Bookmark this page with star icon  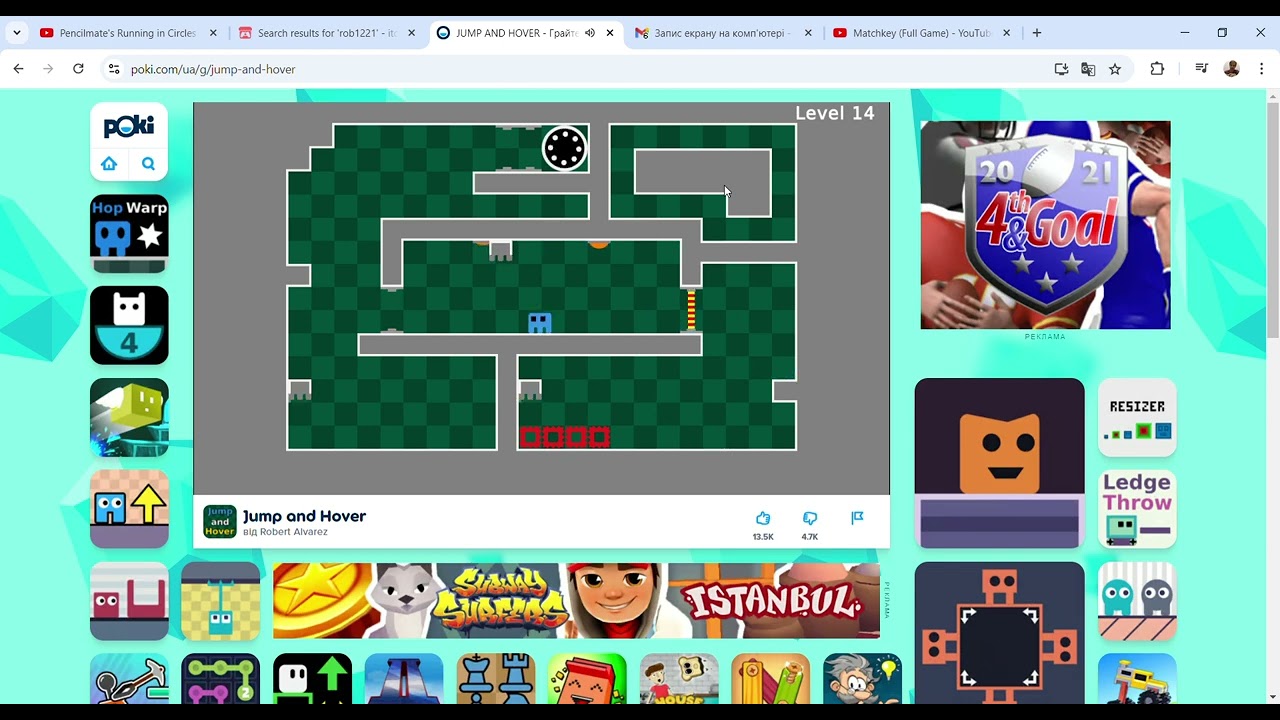coord(1115,69)
